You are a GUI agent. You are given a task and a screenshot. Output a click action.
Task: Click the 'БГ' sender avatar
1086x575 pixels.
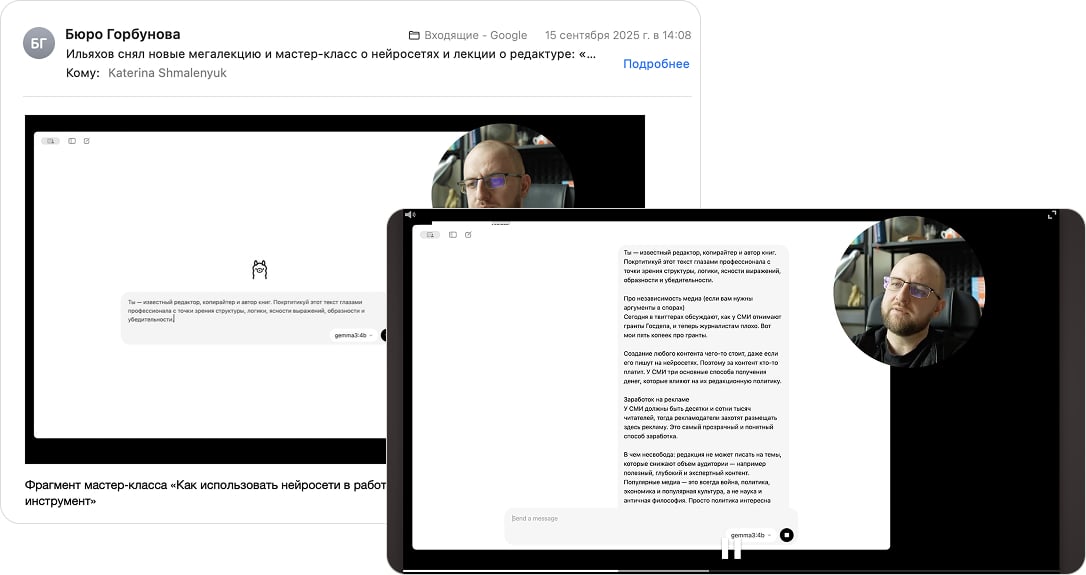[x=39, y=43]
